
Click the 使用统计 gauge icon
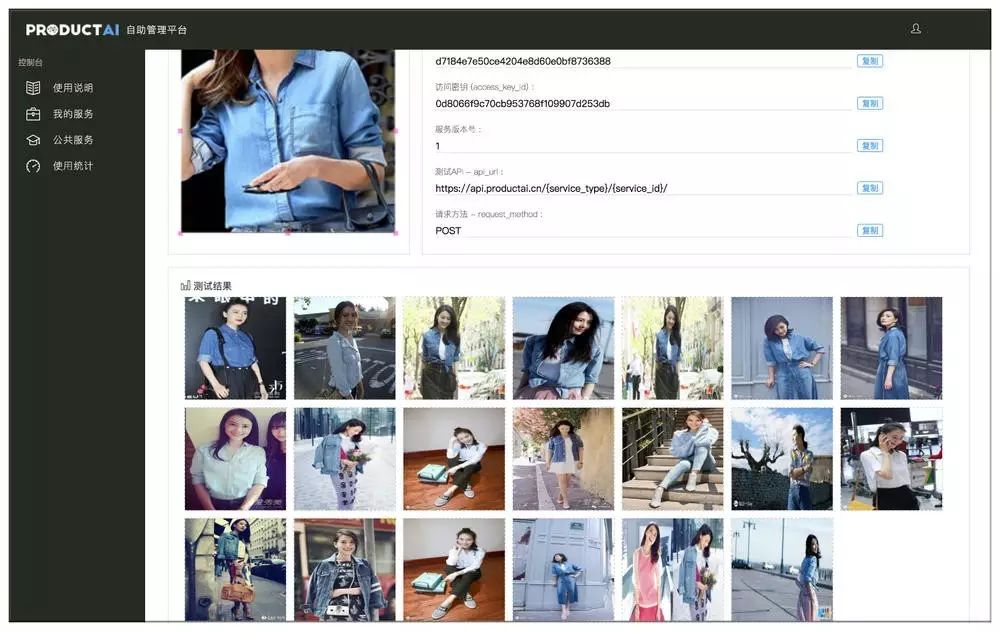coord(33,166)
